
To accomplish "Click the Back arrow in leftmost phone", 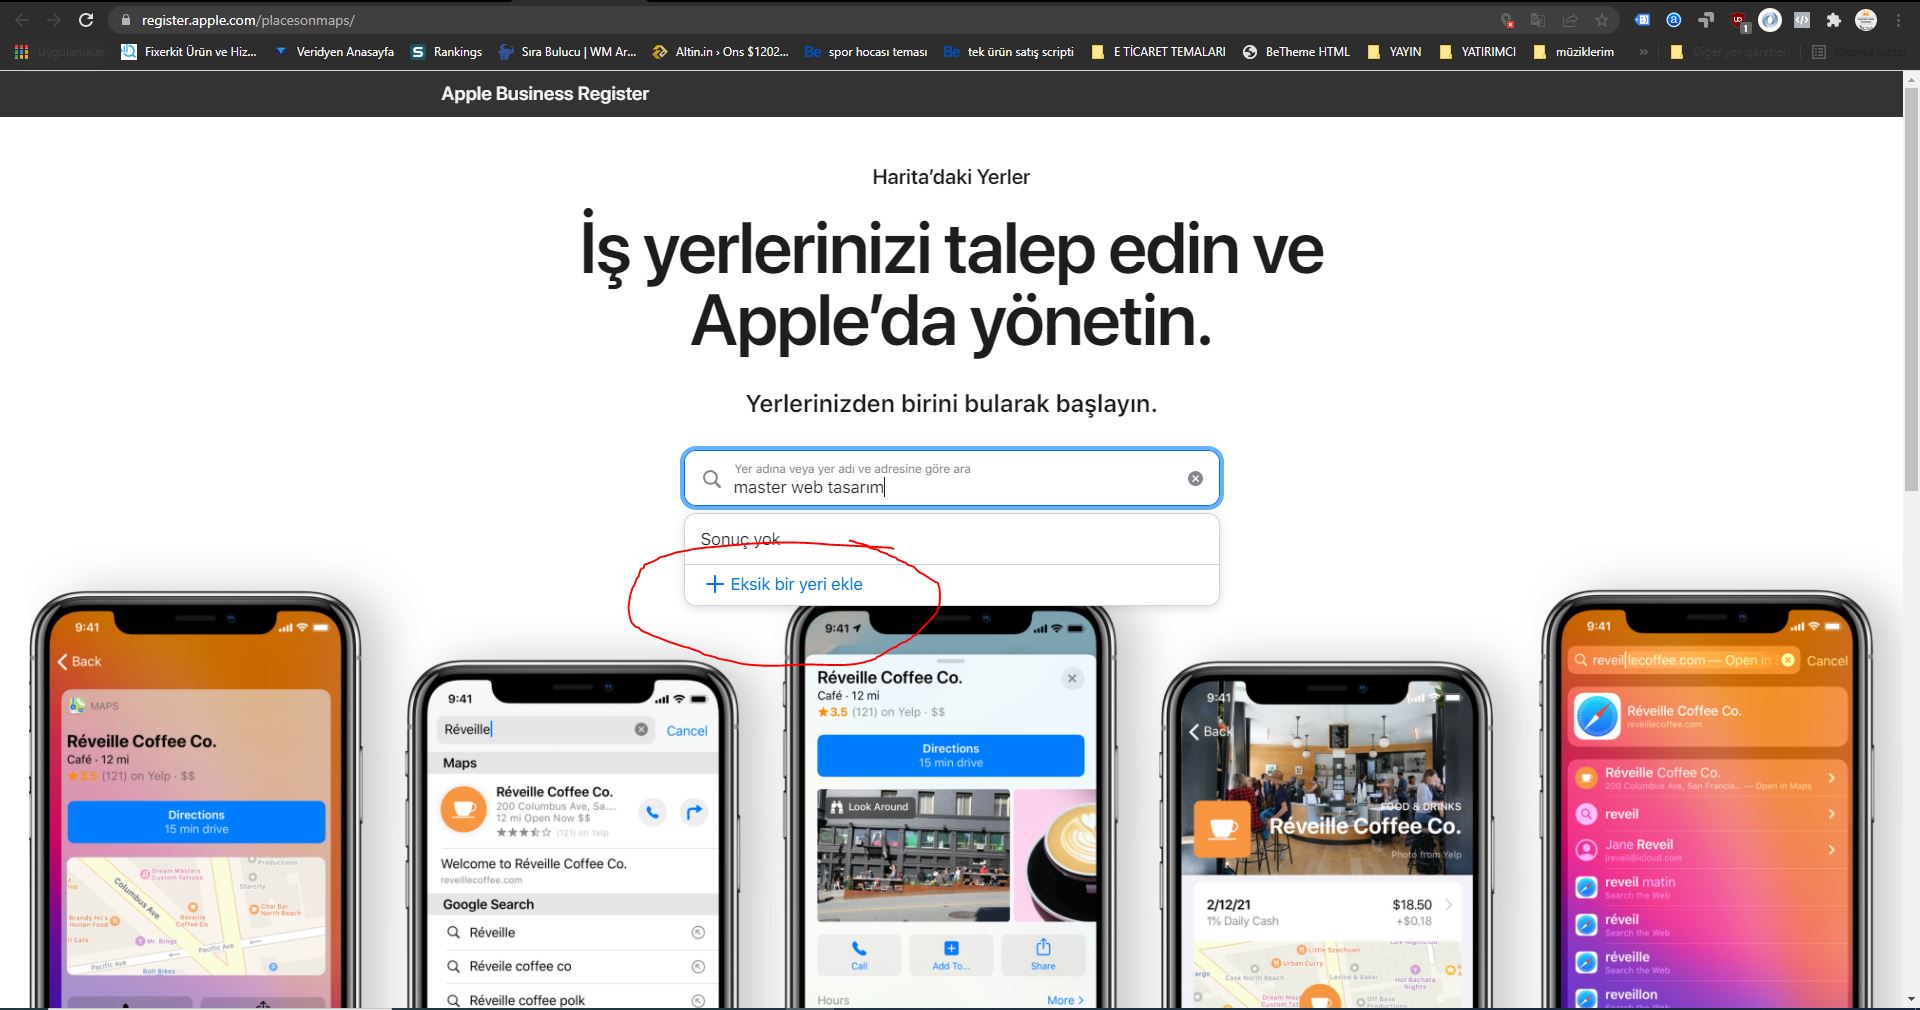I will 79,661.
